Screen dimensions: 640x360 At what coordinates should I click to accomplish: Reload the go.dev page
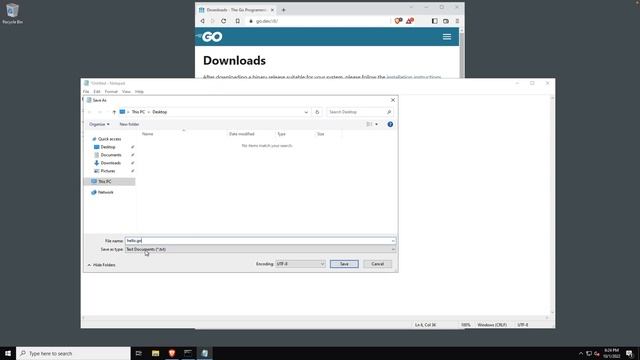pyautogui.click(x=224, y=21)
